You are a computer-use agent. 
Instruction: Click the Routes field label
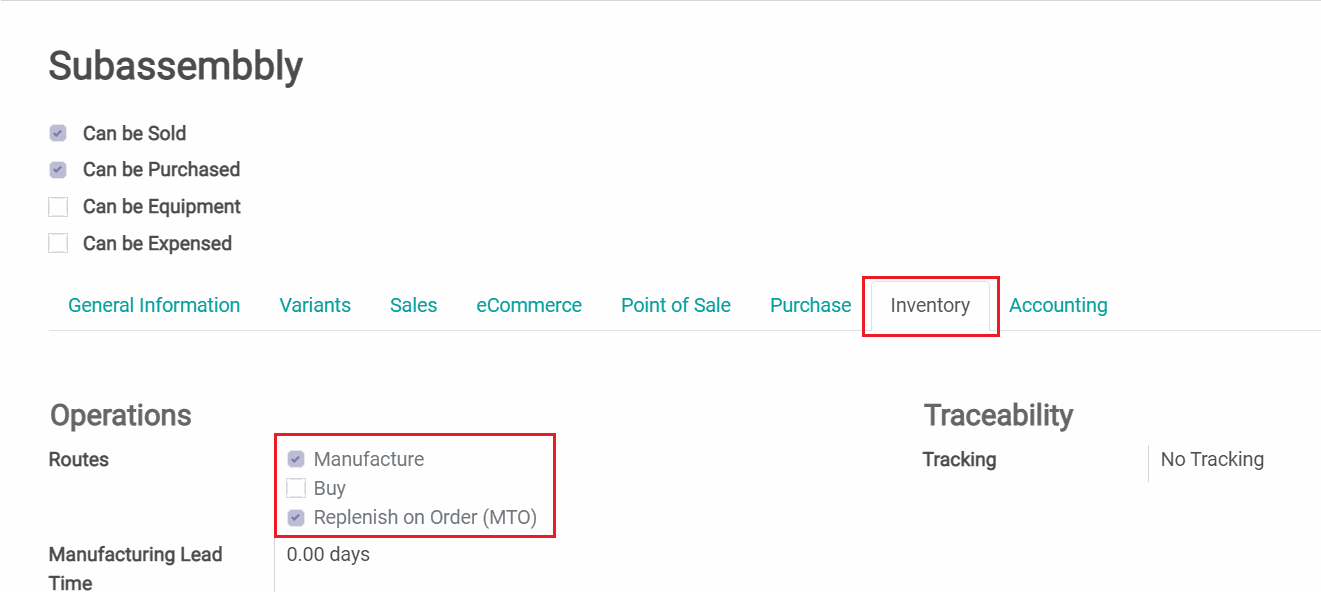click(79, 460)
